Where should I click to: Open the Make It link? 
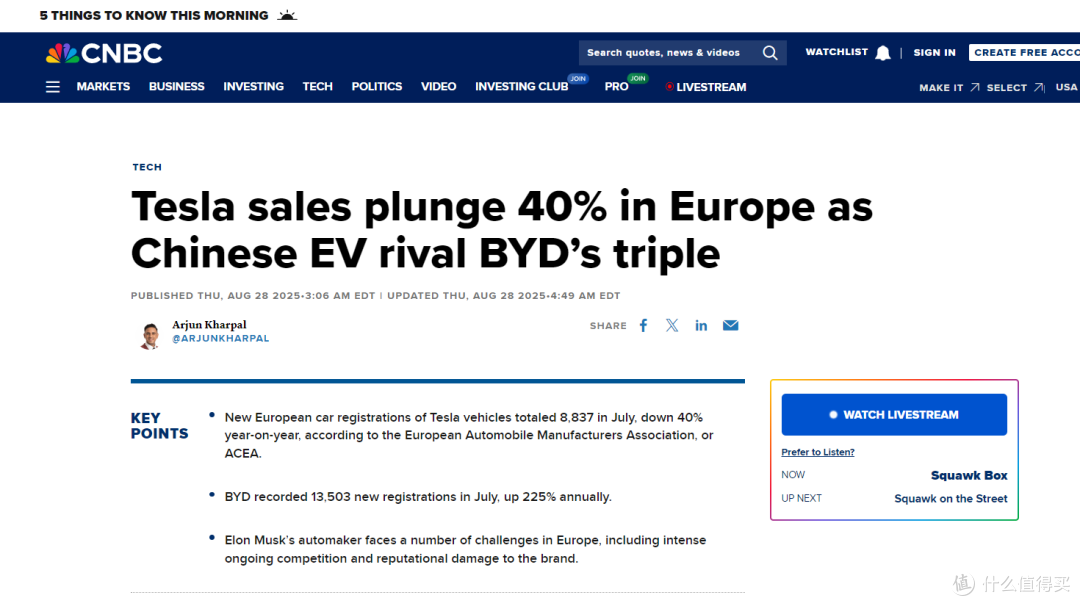click(x=941, y=87)
